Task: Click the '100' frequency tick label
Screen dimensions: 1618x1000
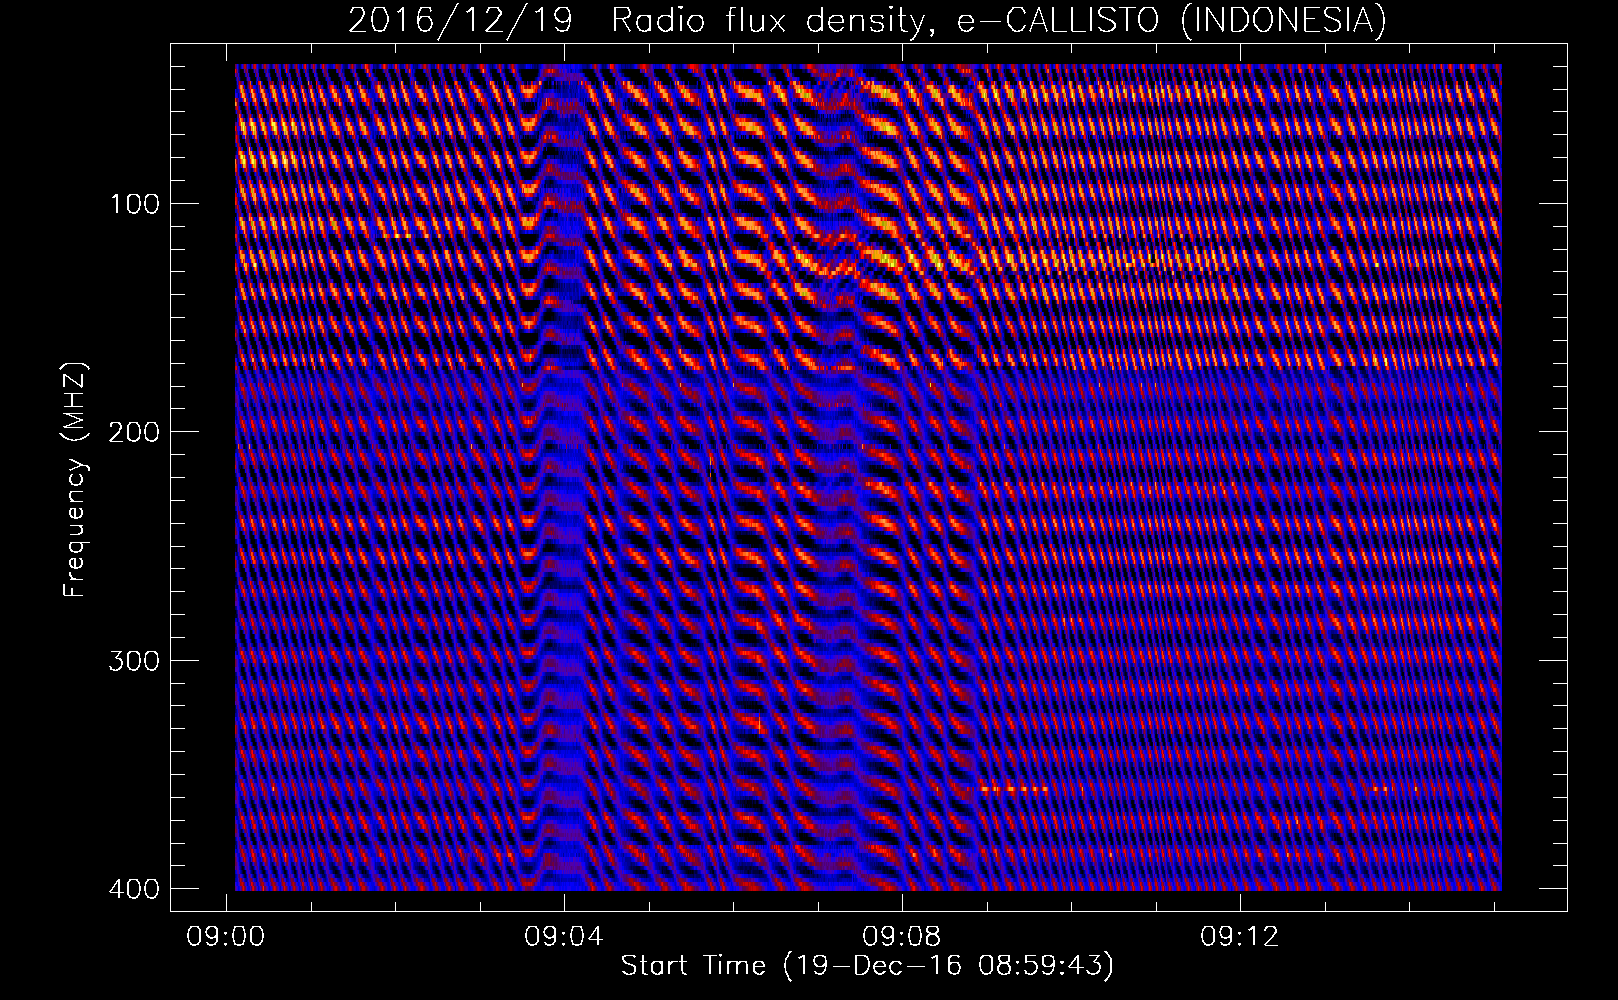Action: [133, 203]
